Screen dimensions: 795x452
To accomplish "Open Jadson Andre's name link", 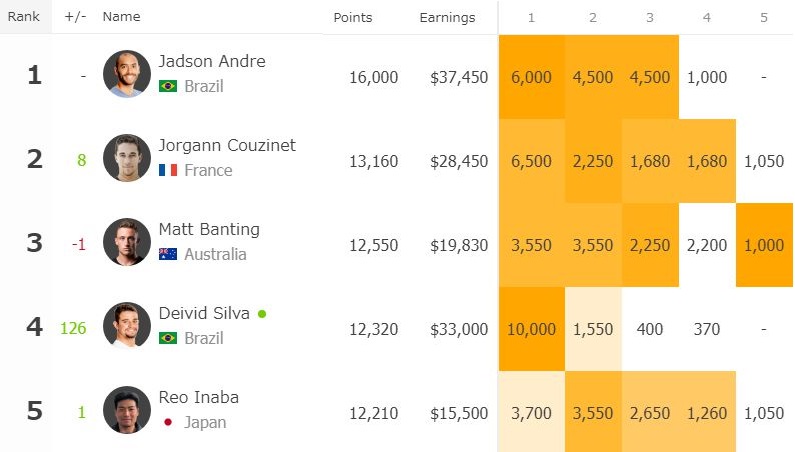I will pyautogui.click(x=212, y=61).
